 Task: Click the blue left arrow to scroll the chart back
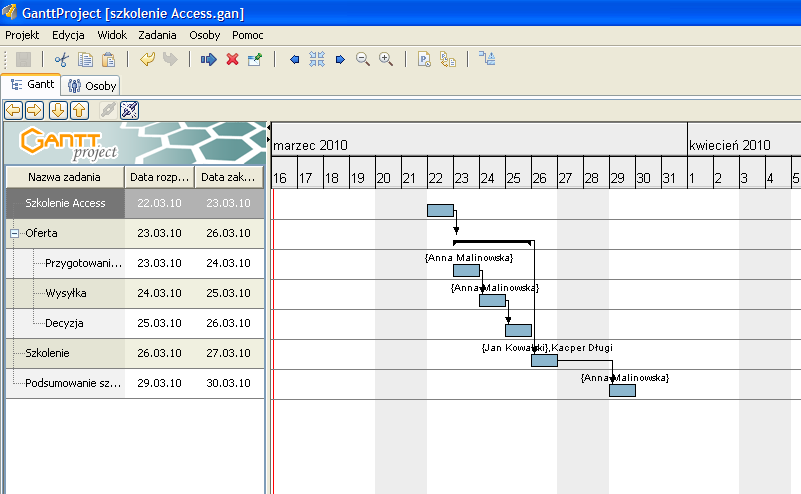click(x=294, y=60)
